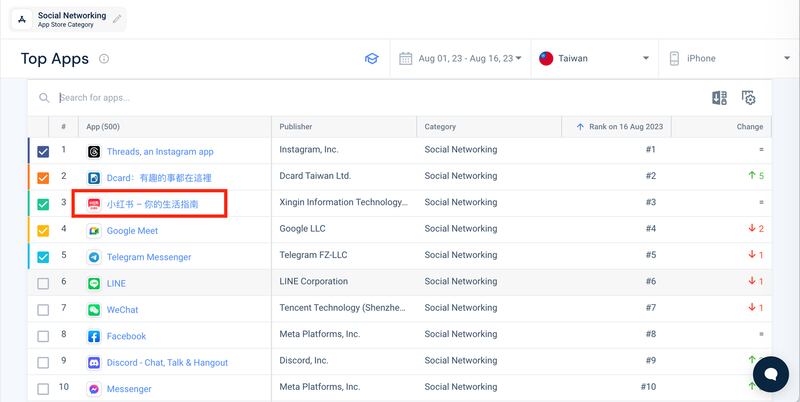The width and height of the screenshot is (800, 402).
Task: Sort by Rank on 16 Aug 2023 column
Action: 616,127
